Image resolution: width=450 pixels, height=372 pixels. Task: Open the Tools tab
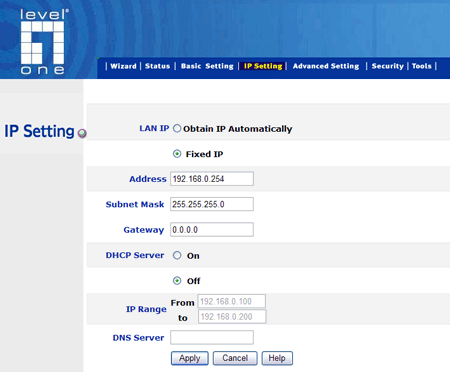[x=422, y=66]
